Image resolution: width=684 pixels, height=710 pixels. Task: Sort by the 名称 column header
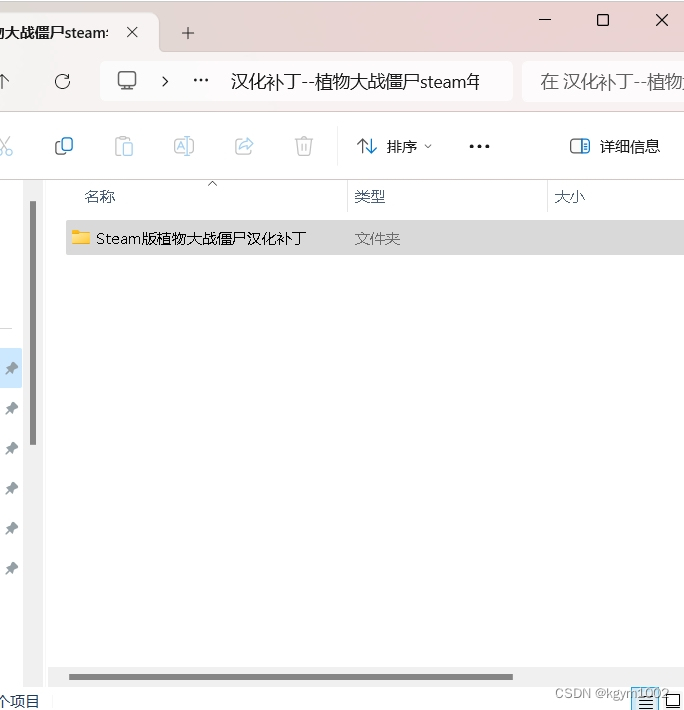[100, 197]
